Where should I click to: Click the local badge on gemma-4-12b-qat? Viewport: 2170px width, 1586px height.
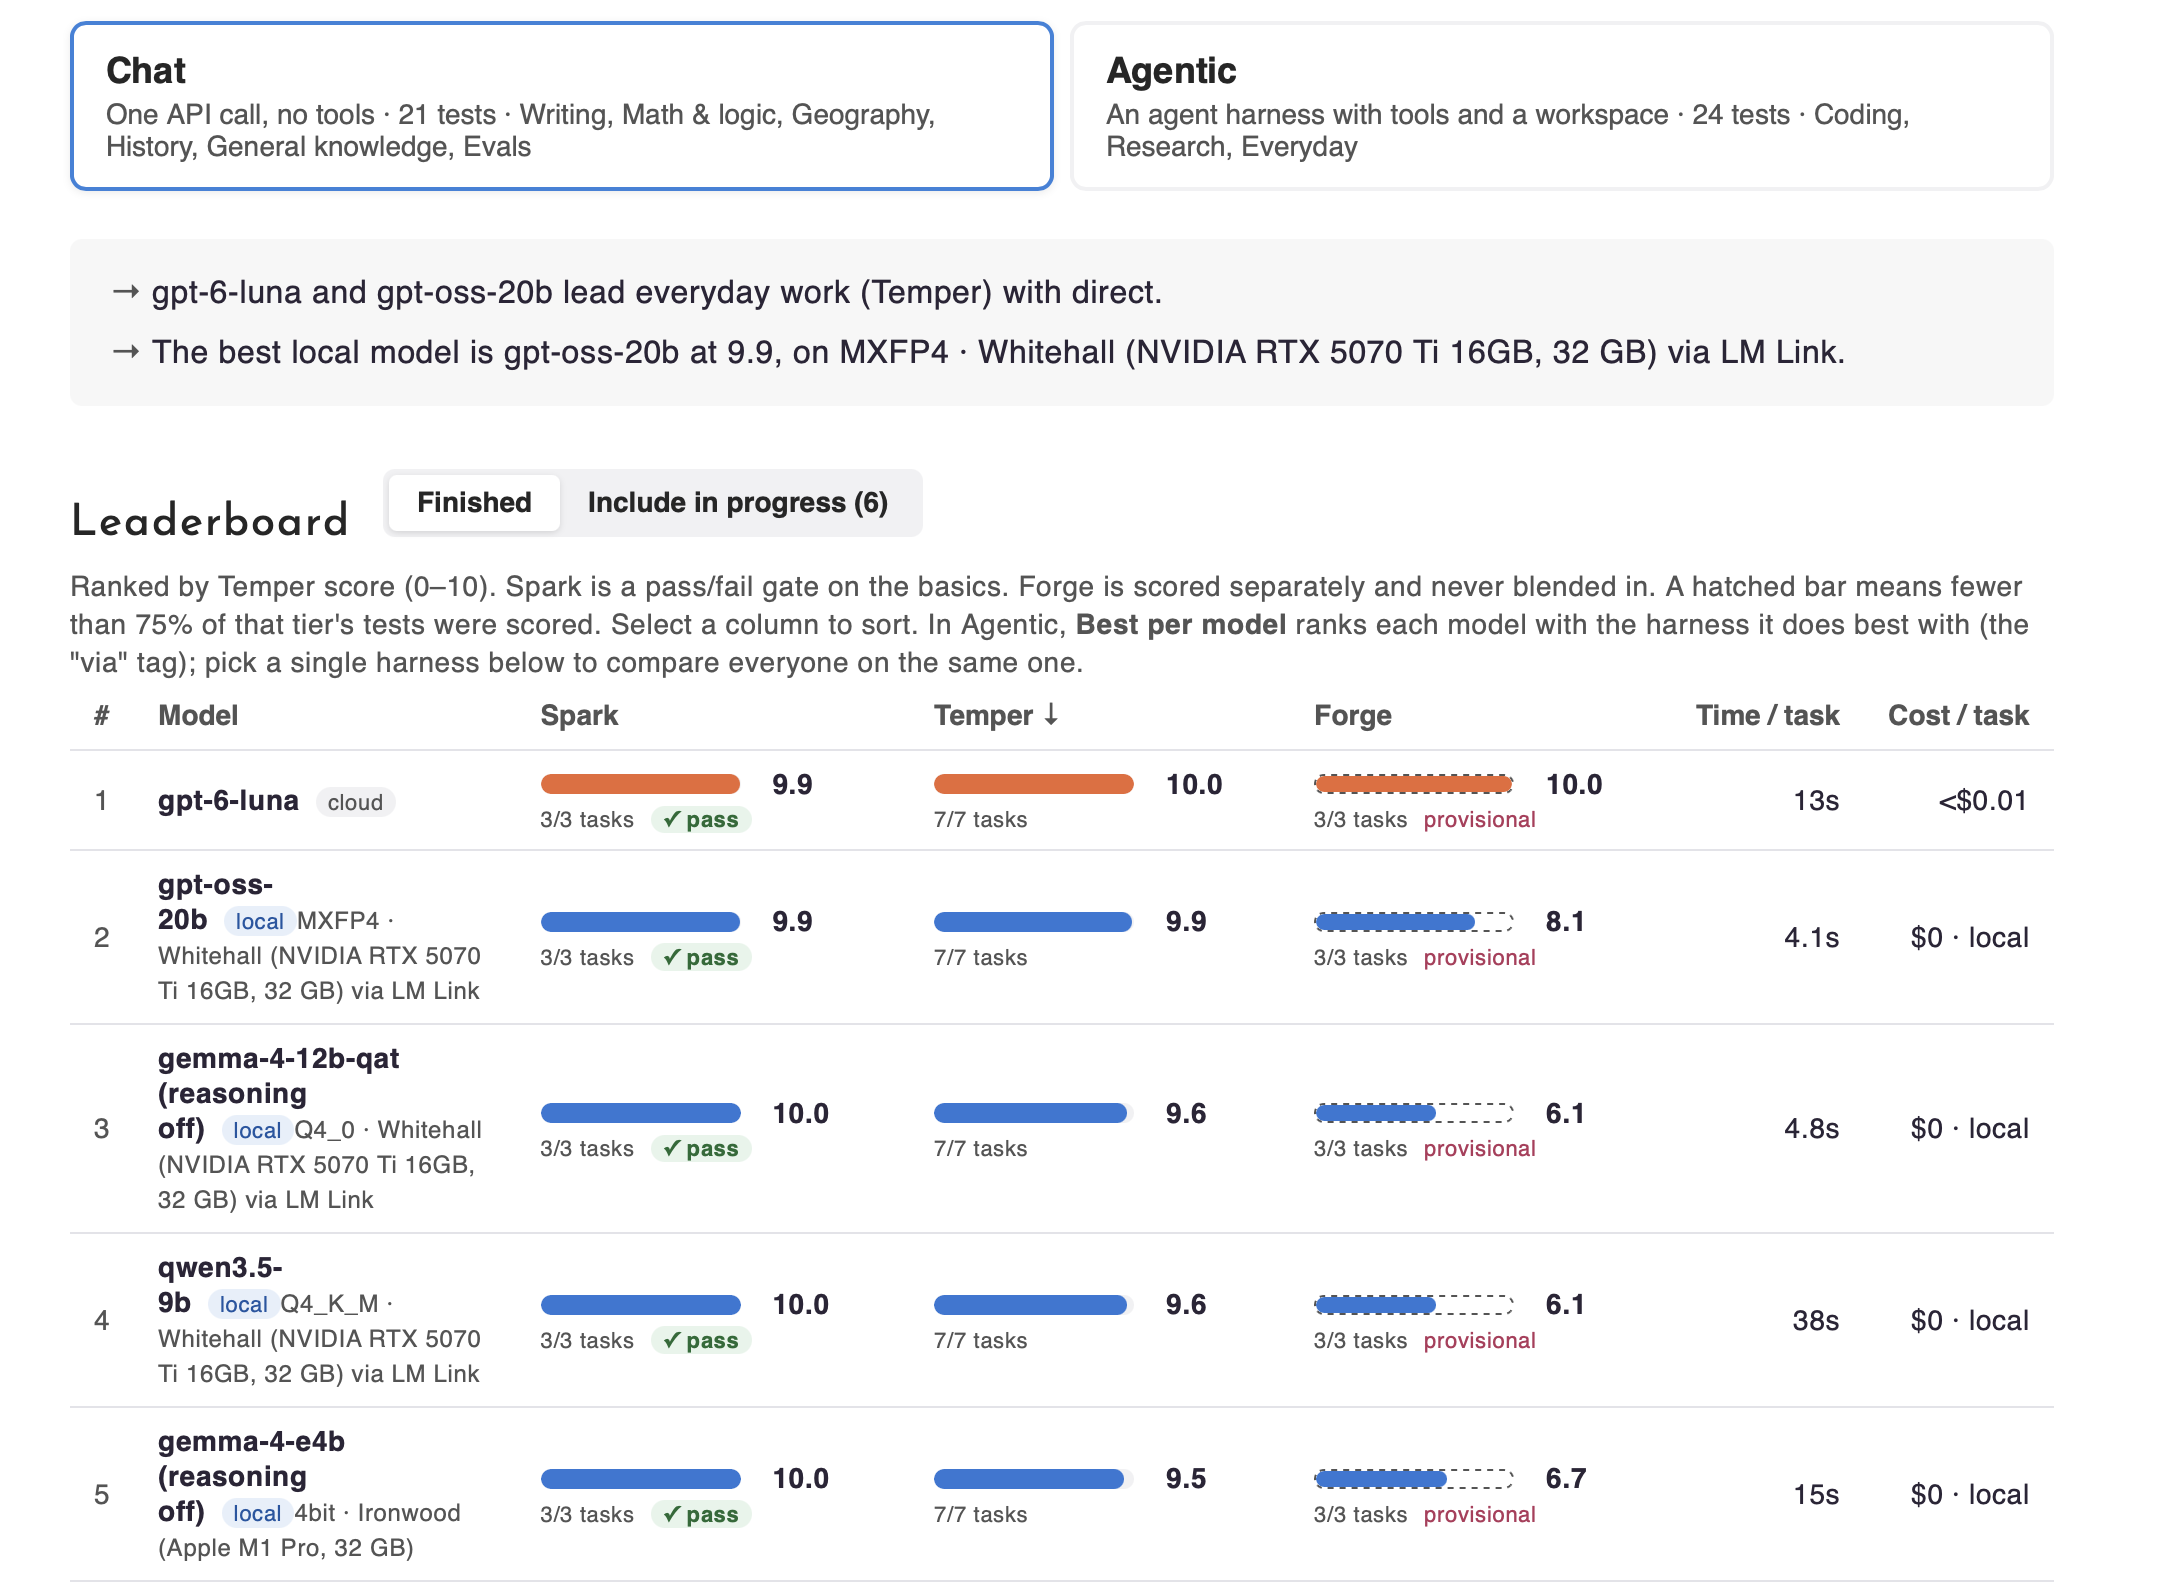256,1131
